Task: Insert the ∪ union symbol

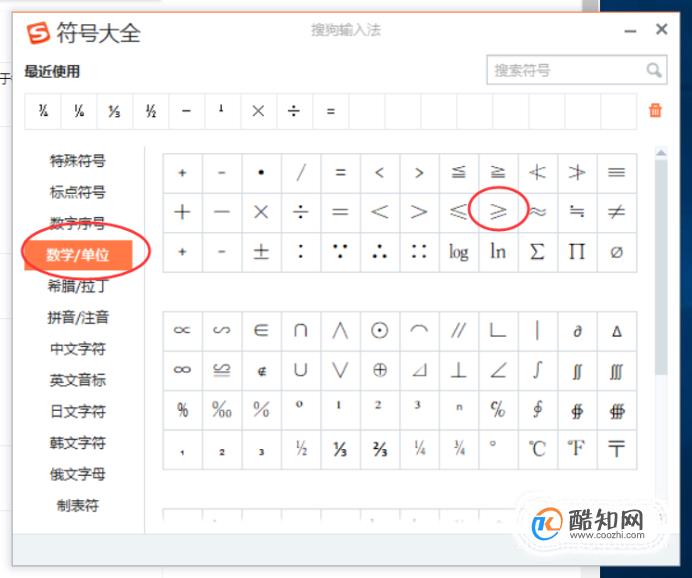Action: pyautogui.click(x=301, y=370)
